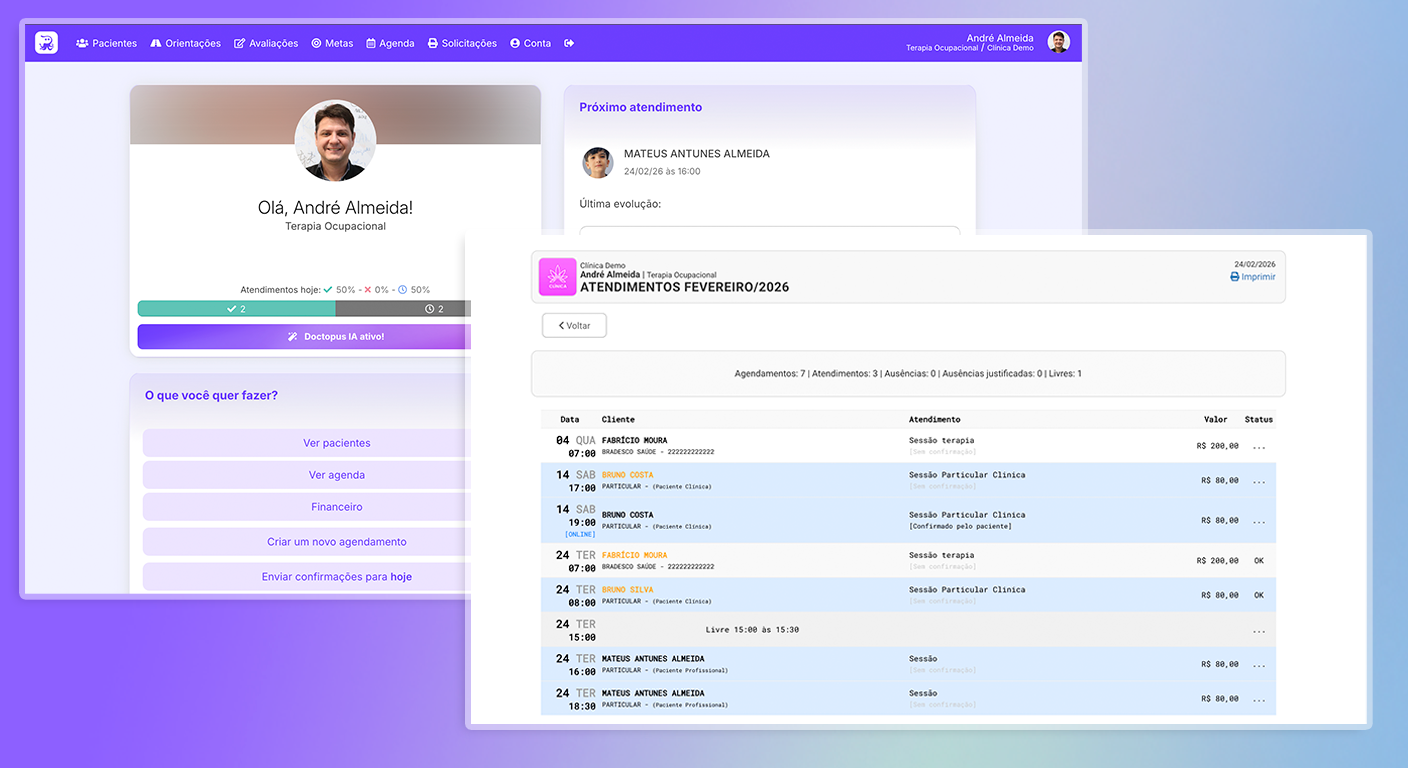Click Mateus Antunes Almeida's patient photo

click(x=598, y=162)
